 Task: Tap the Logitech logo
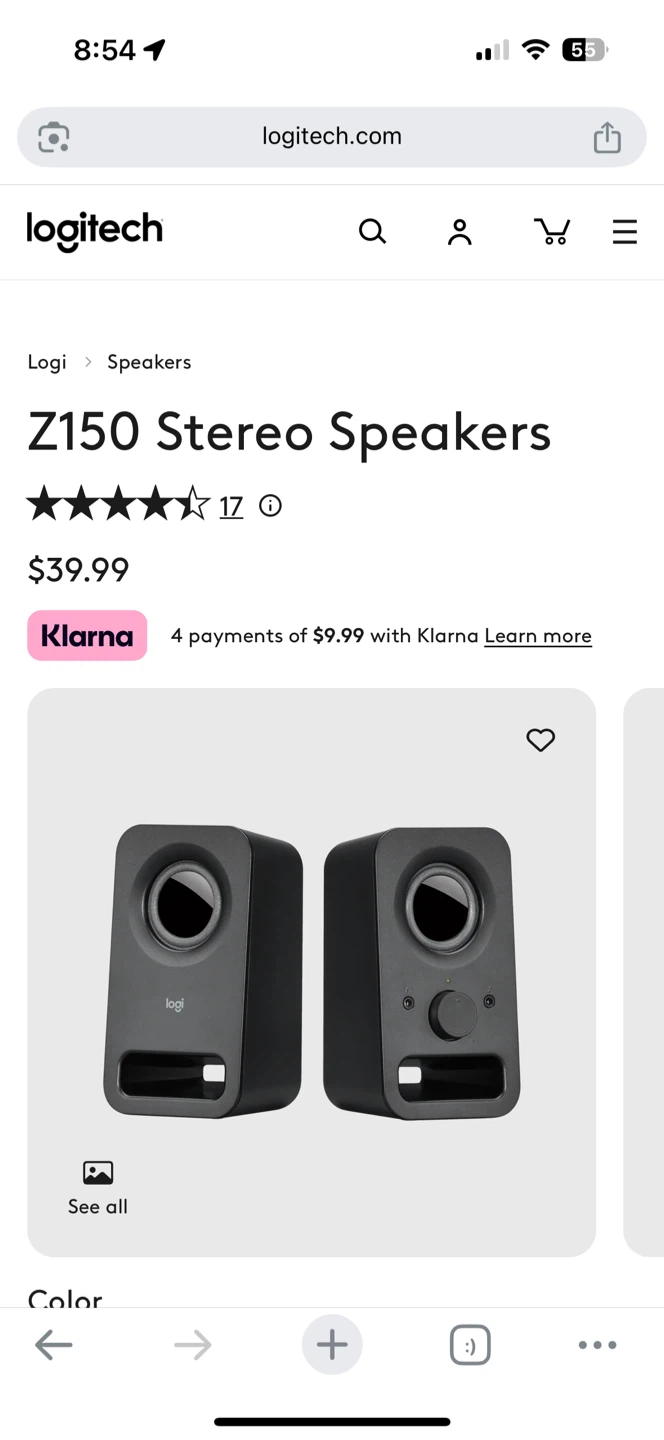pos(95,230)
